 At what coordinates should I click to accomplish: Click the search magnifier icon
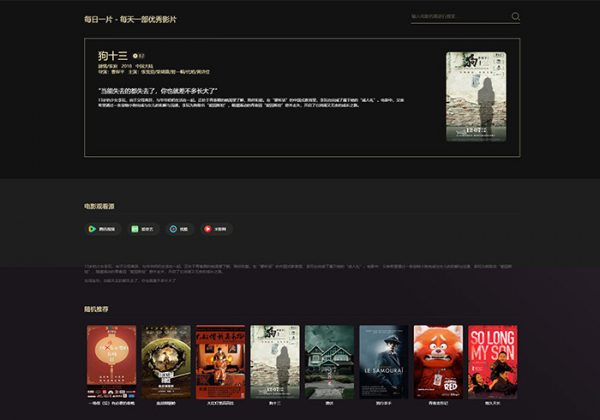(516, 17)
